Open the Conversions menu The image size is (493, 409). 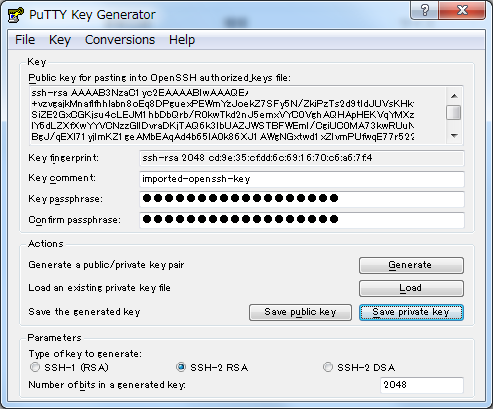point(120,40)
